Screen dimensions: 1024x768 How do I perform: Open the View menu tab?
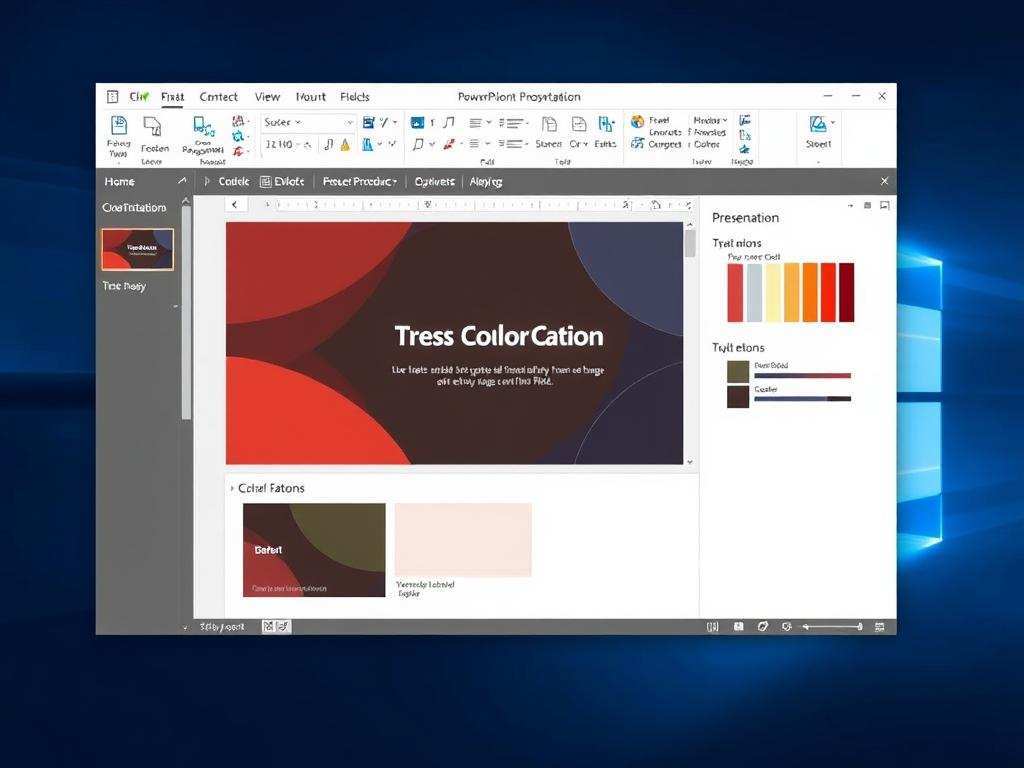point(267,97)
